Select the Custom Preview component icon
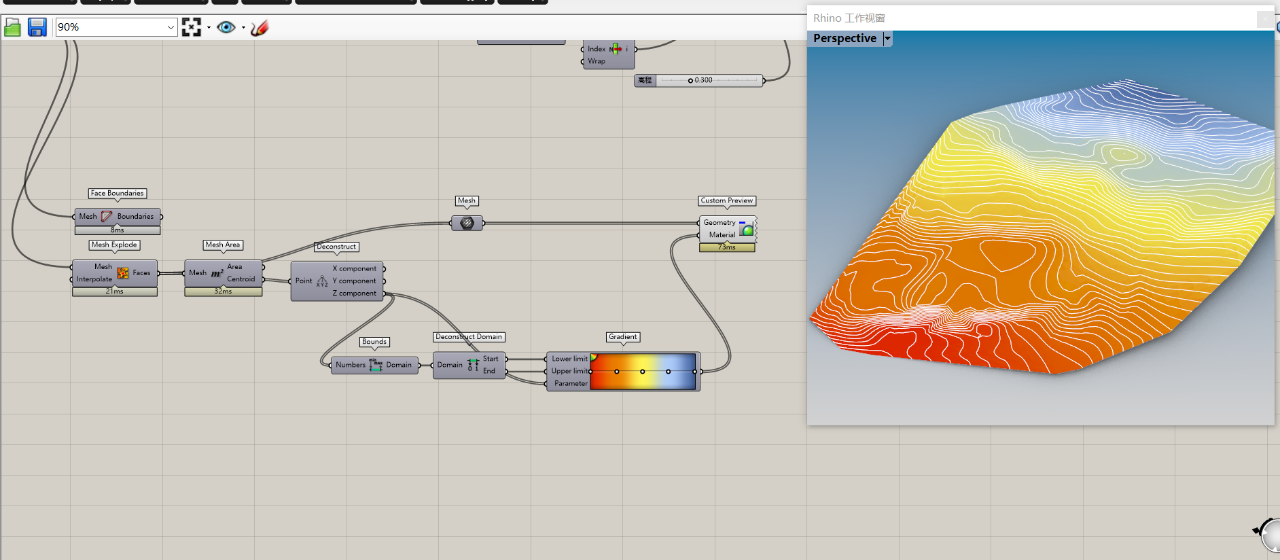 point(746,228)
